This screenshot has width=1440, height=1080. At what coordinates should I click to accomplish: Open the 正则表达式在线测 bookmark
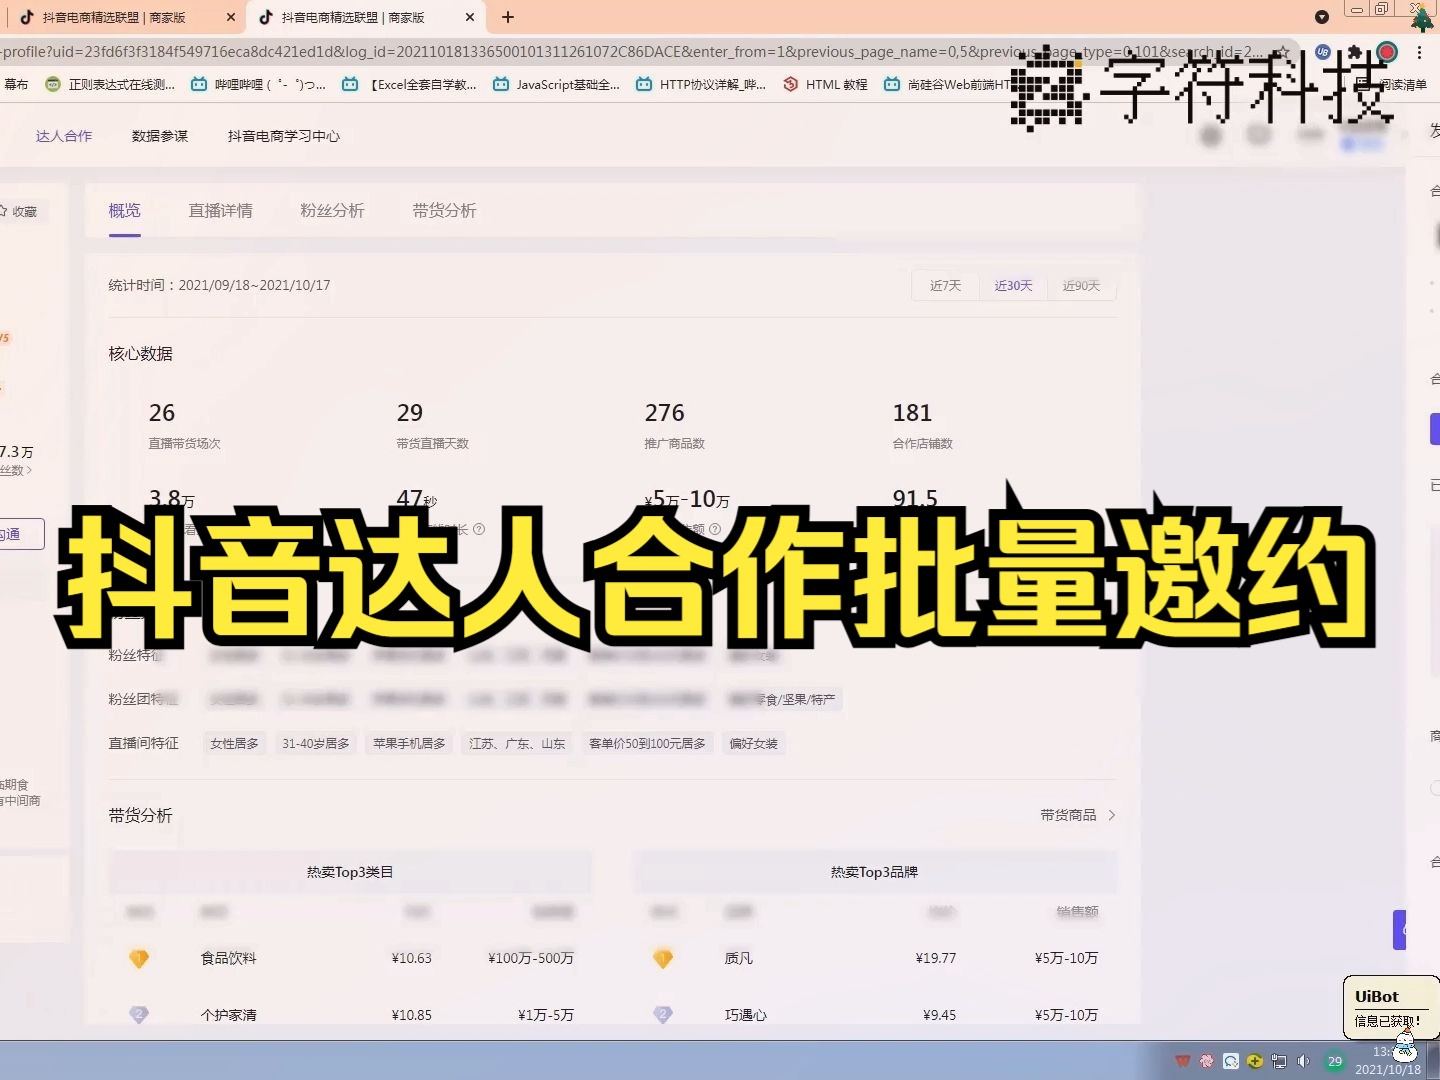[110, 84]
